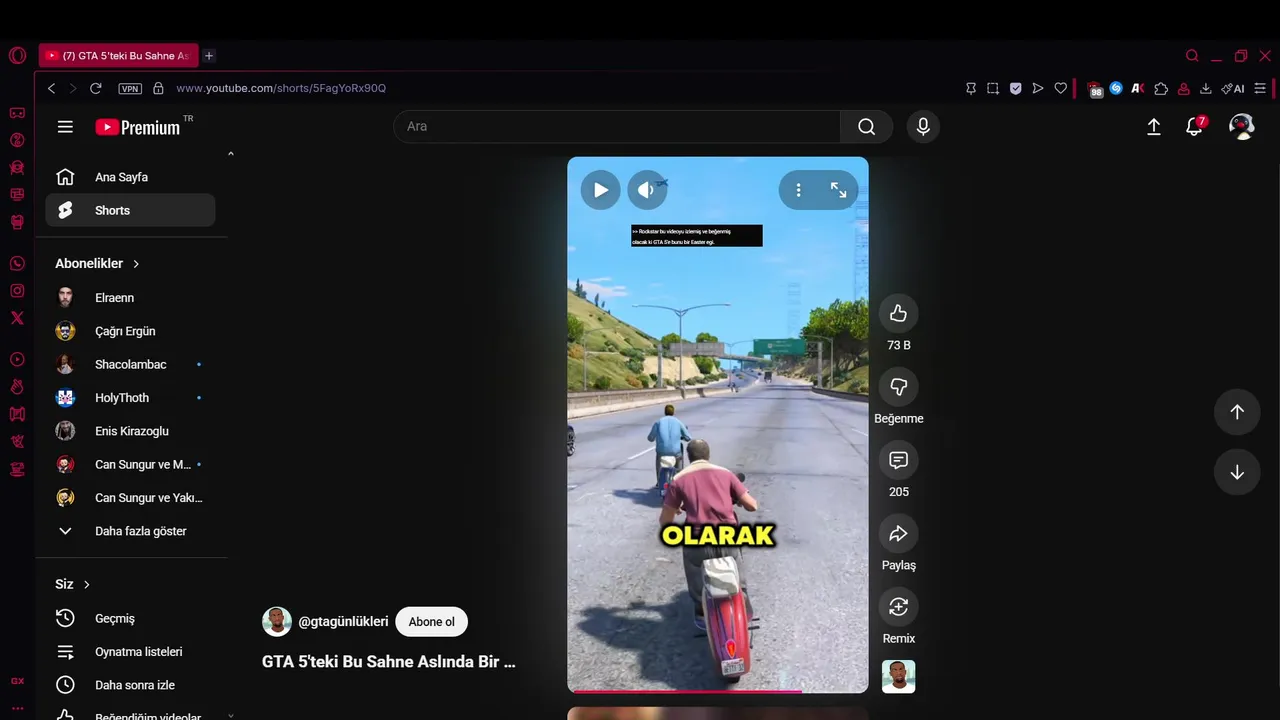Expand the Abonelikler section chevron
This screenshot has width=1280, height=720.
point(136,264)
